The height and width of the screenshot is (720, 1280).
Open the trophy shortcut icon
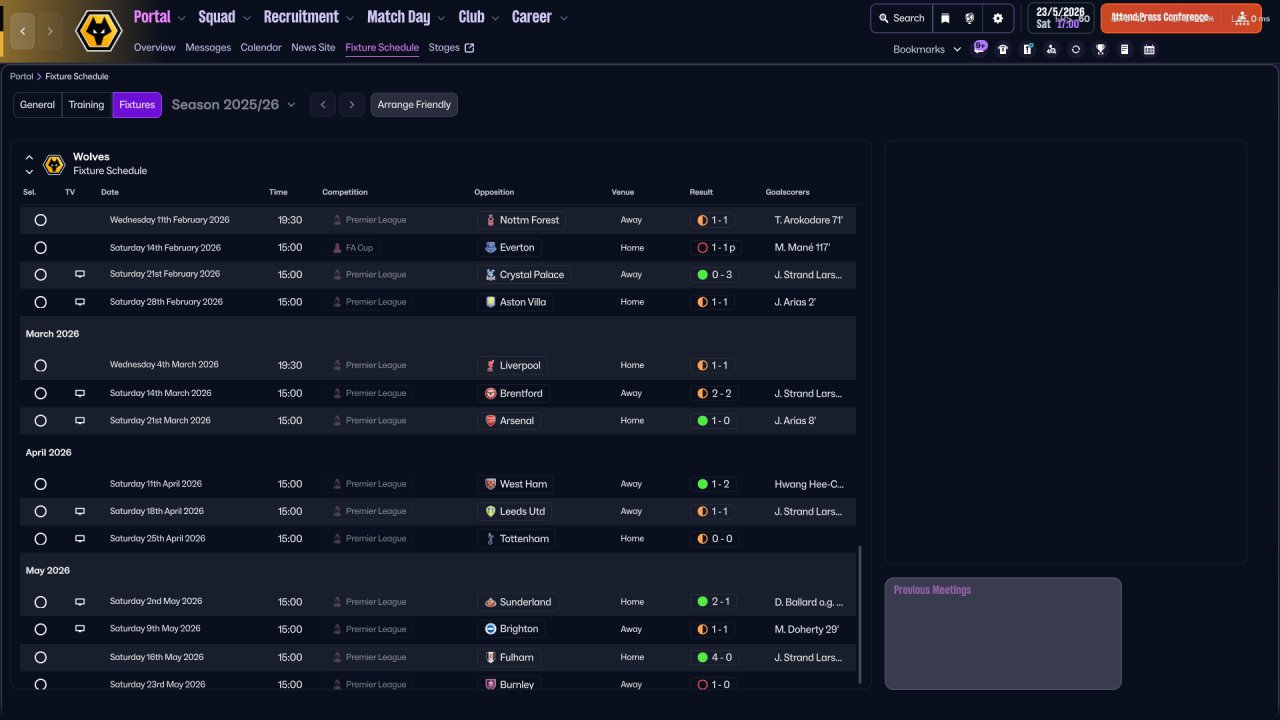click(x=1100, y=49)
